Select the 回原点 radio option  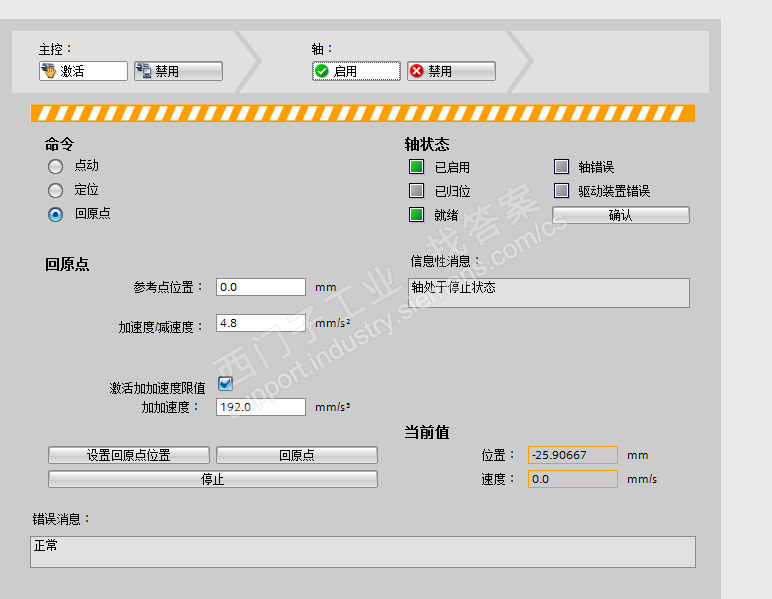point(56,214)
